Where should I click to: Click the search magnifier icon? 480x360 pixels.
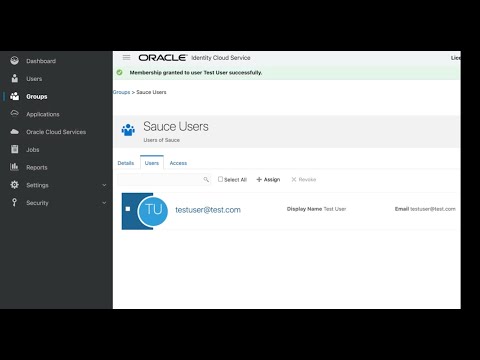click(x=206, y=180)
